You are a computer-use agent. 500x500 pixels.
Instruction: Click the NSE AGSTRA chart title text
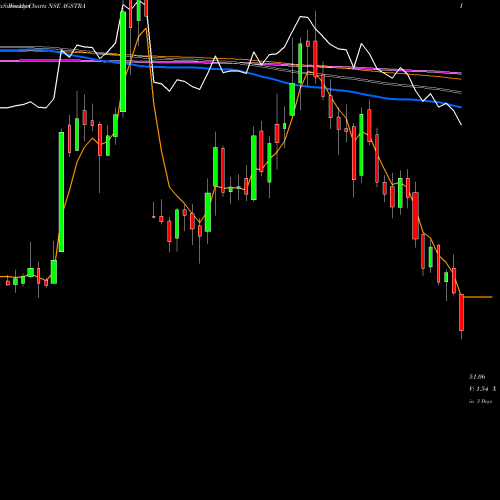43,6
